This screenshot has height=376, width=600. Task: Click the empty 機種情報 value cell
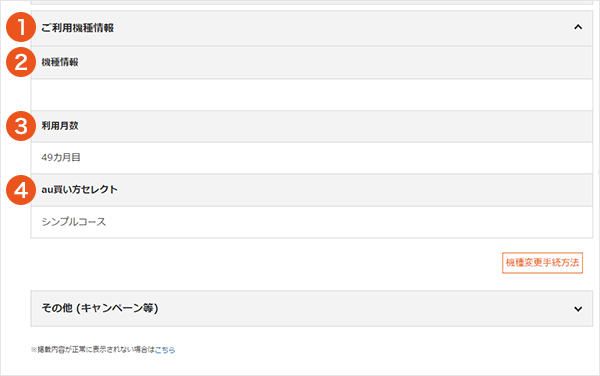tap(311, 95)
